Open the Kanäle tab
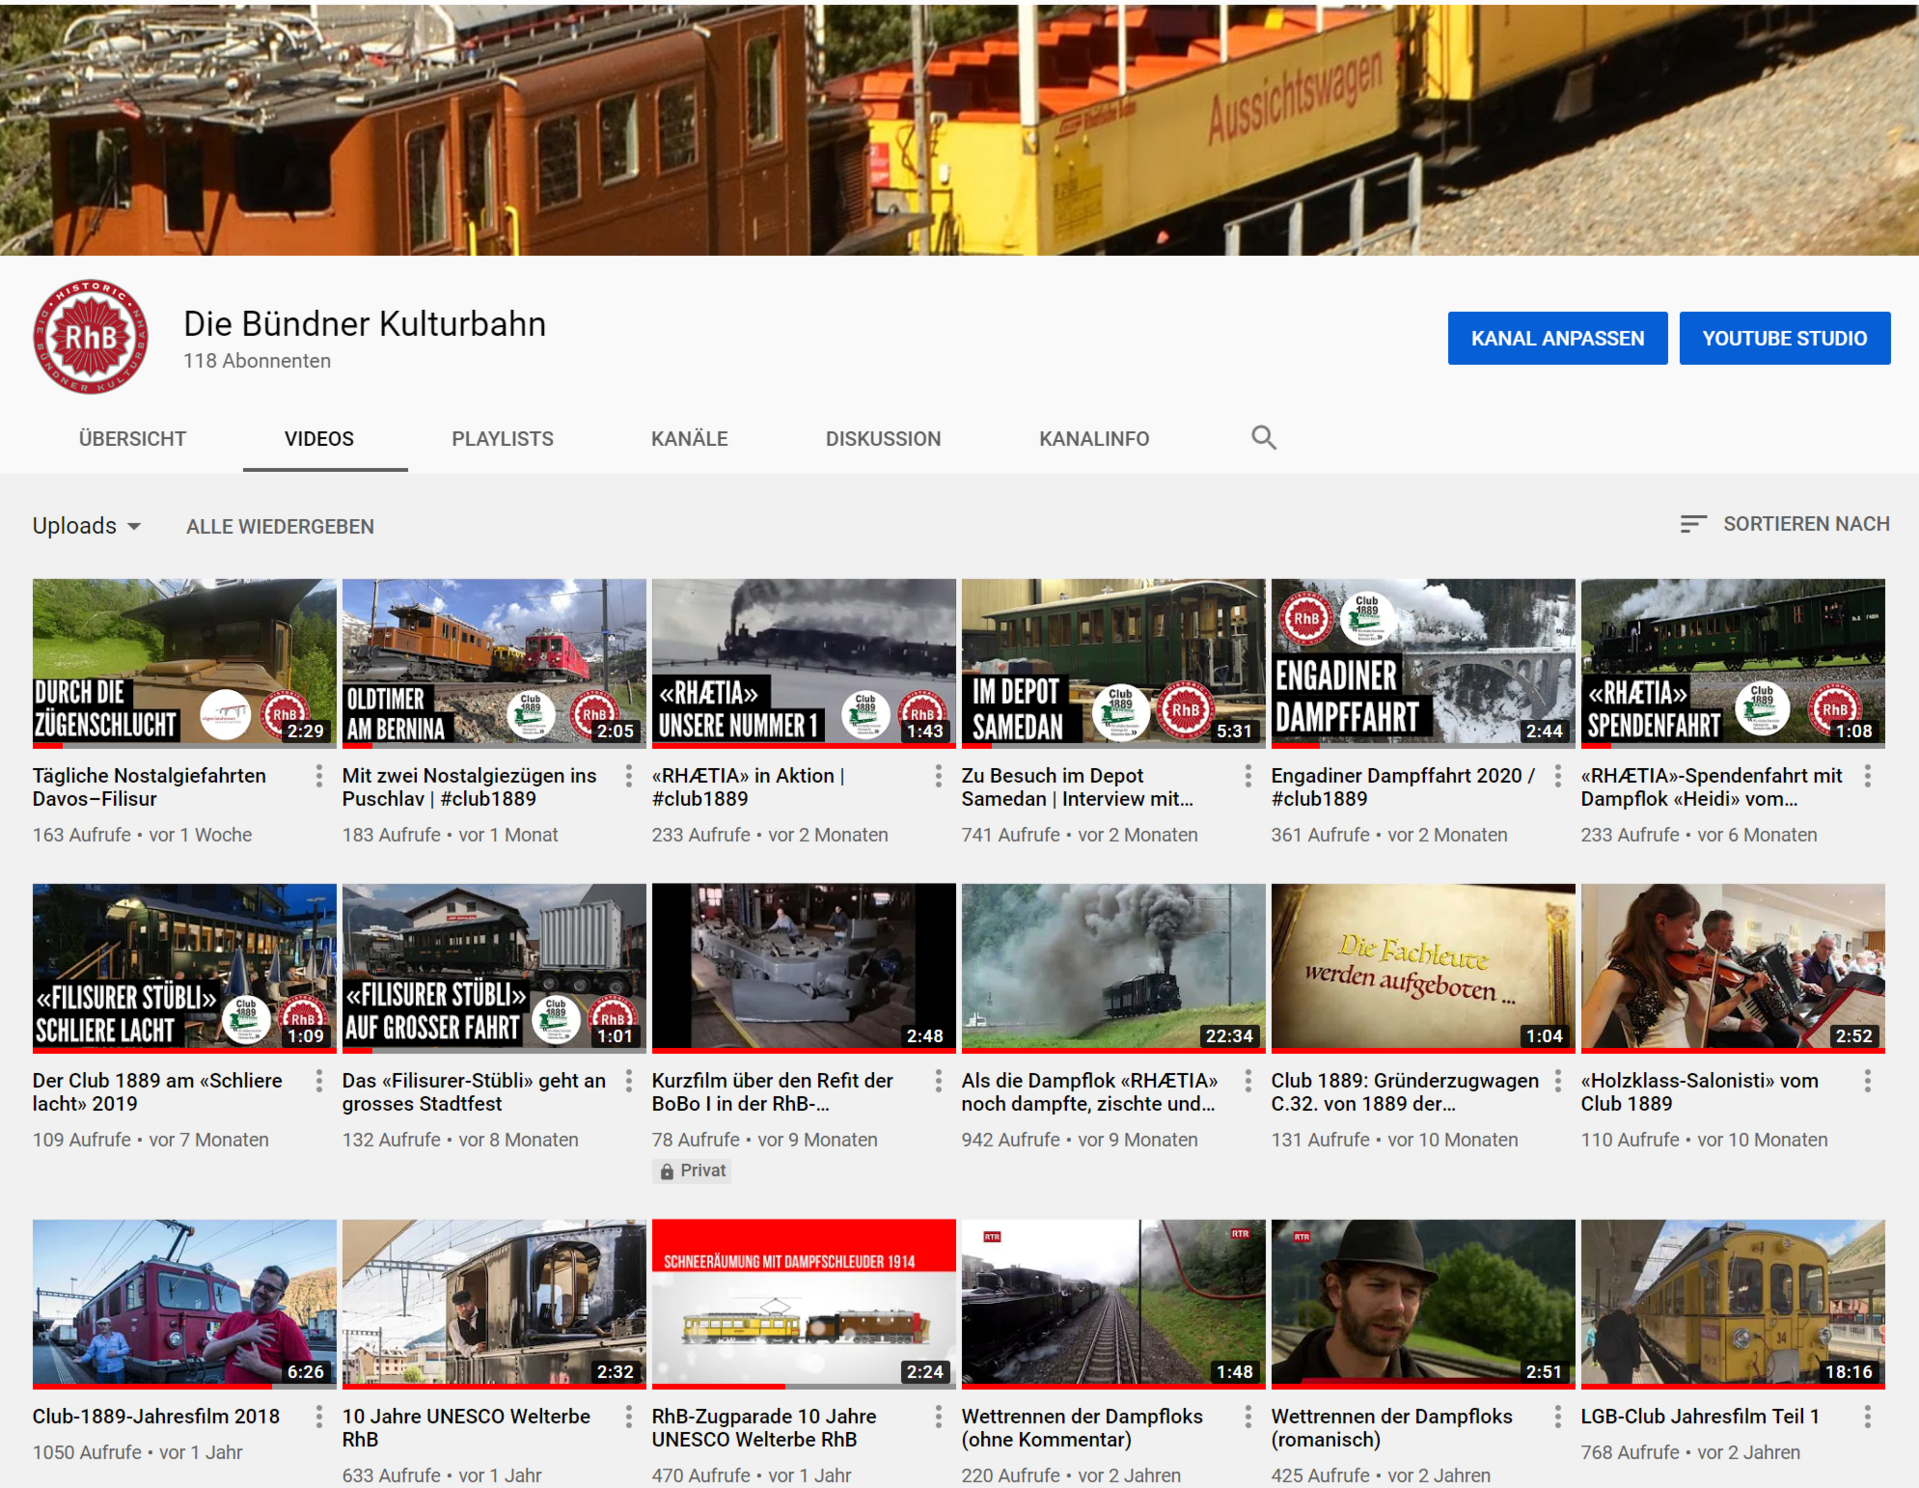Screen dimensions: 1919x1488 click(689, 439)
